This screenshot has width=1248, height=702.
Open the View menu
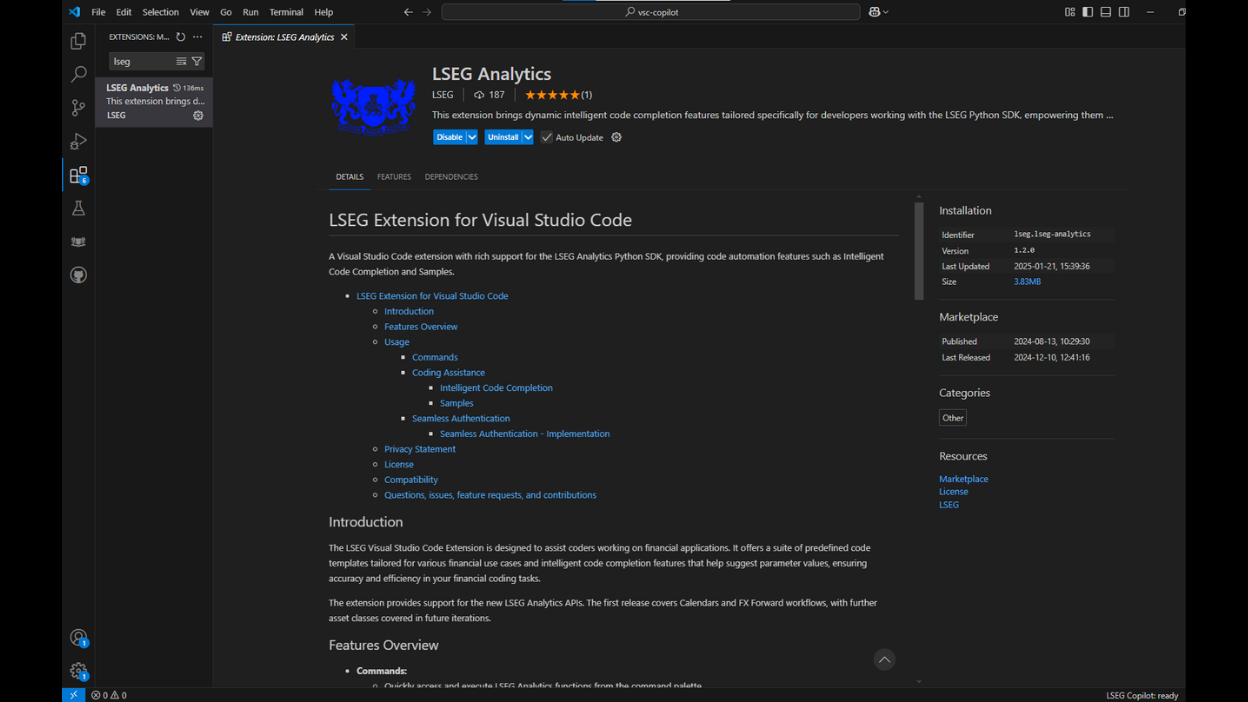click(x=200, y=12)
